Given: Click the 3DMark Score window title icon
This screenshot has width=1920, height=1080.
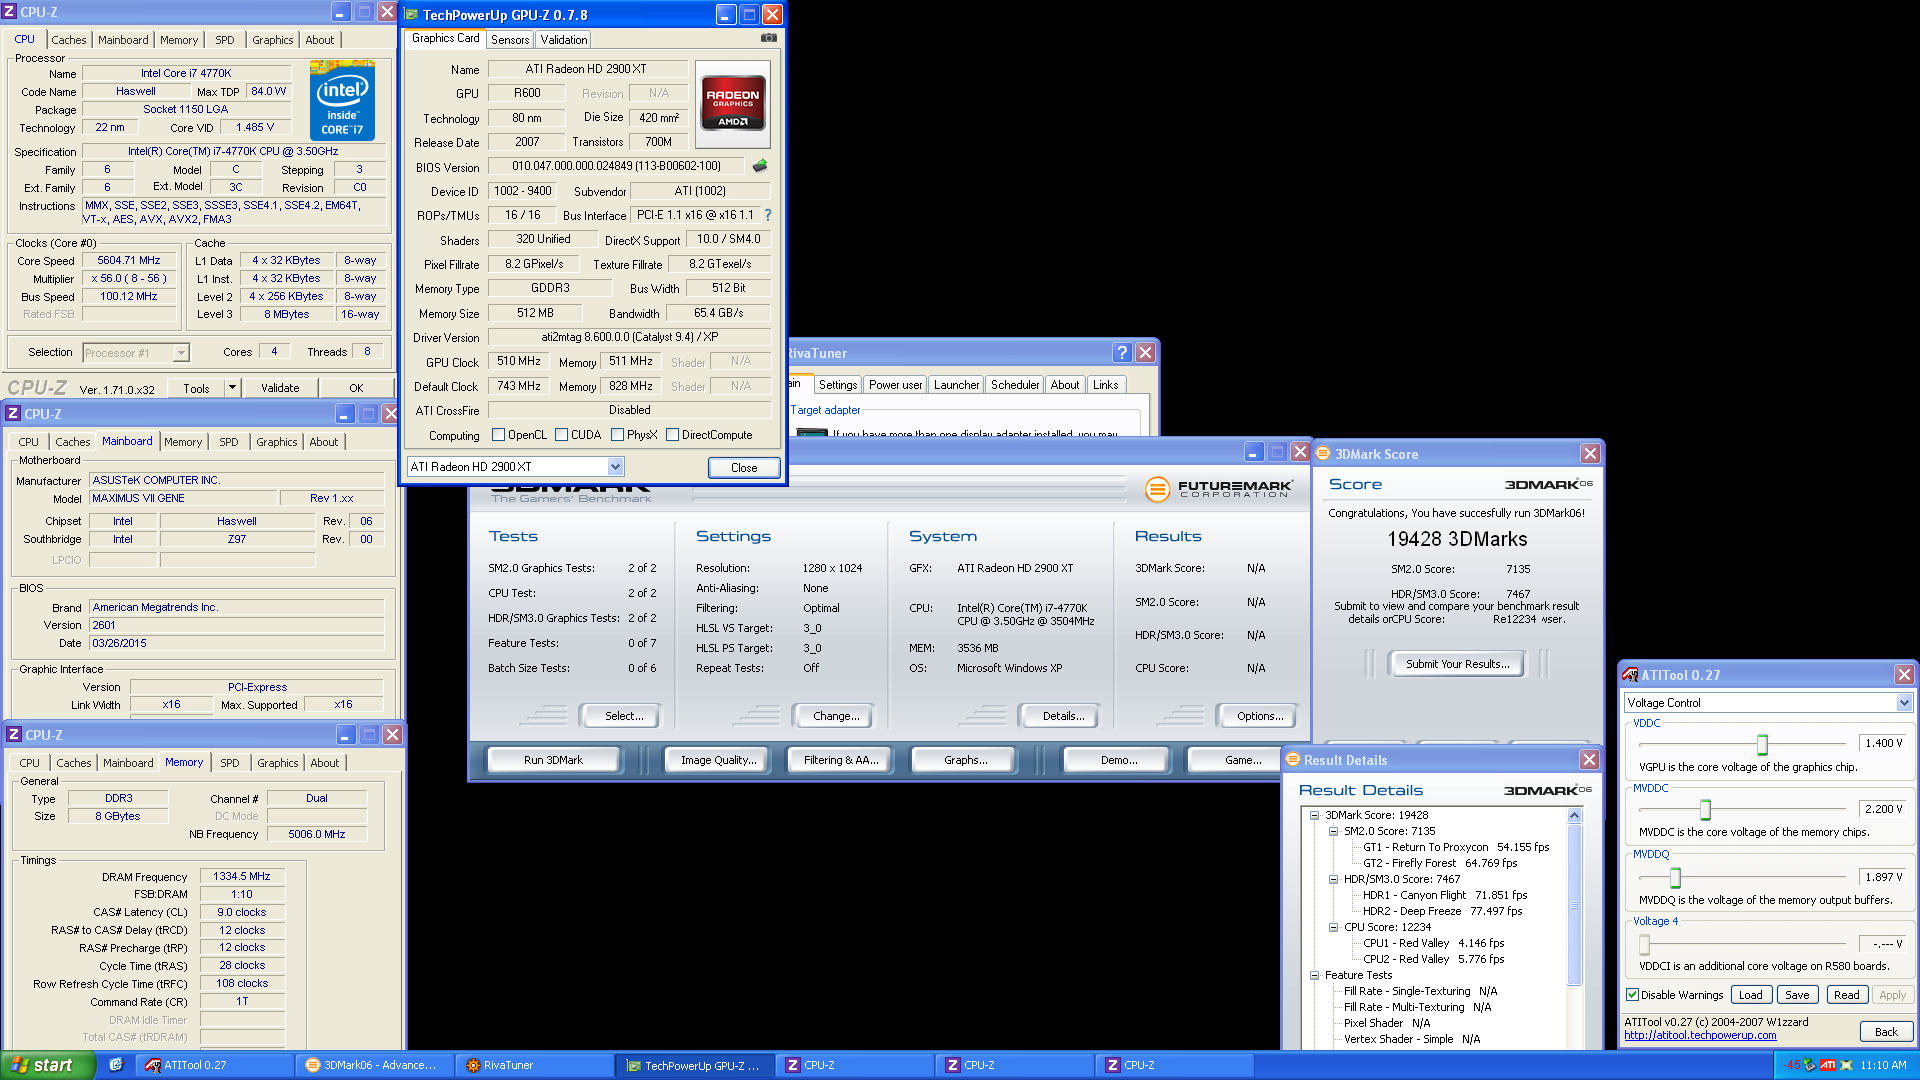Looking at the screenshot, I should [1323, 454].
